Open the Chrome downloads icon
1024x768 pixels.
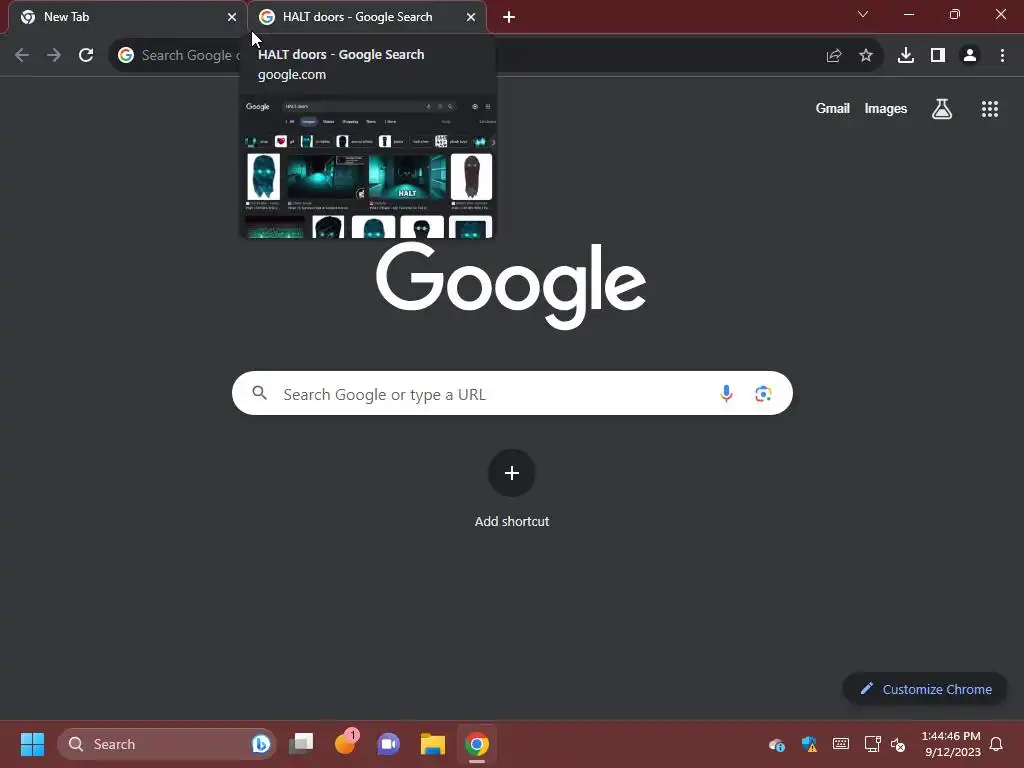pyautogui.click(x=906, y=56)
